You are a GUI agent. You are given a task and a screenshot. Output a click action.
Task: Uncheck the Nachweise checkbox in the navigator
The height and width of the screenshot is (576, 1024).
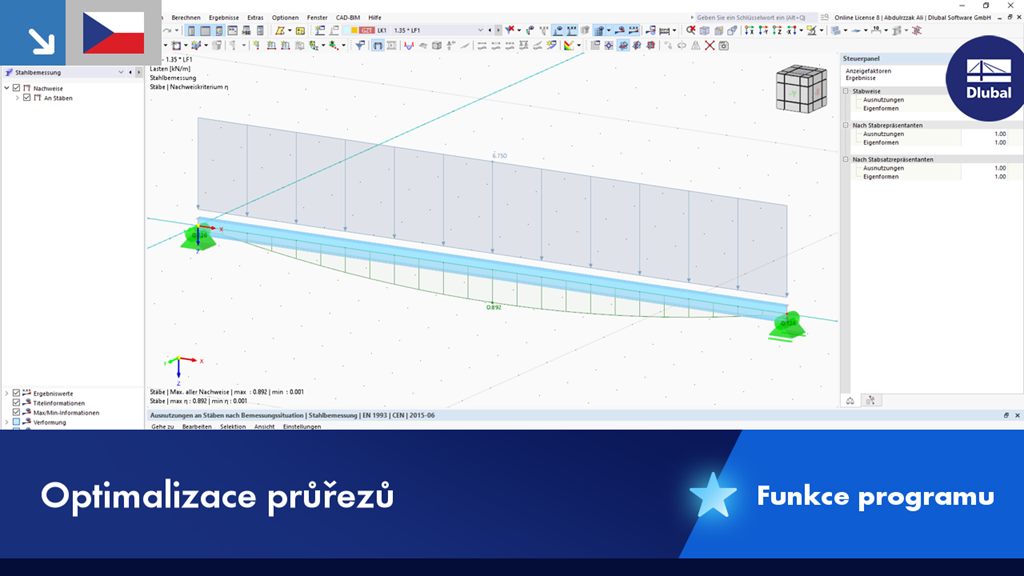point(16,89)
